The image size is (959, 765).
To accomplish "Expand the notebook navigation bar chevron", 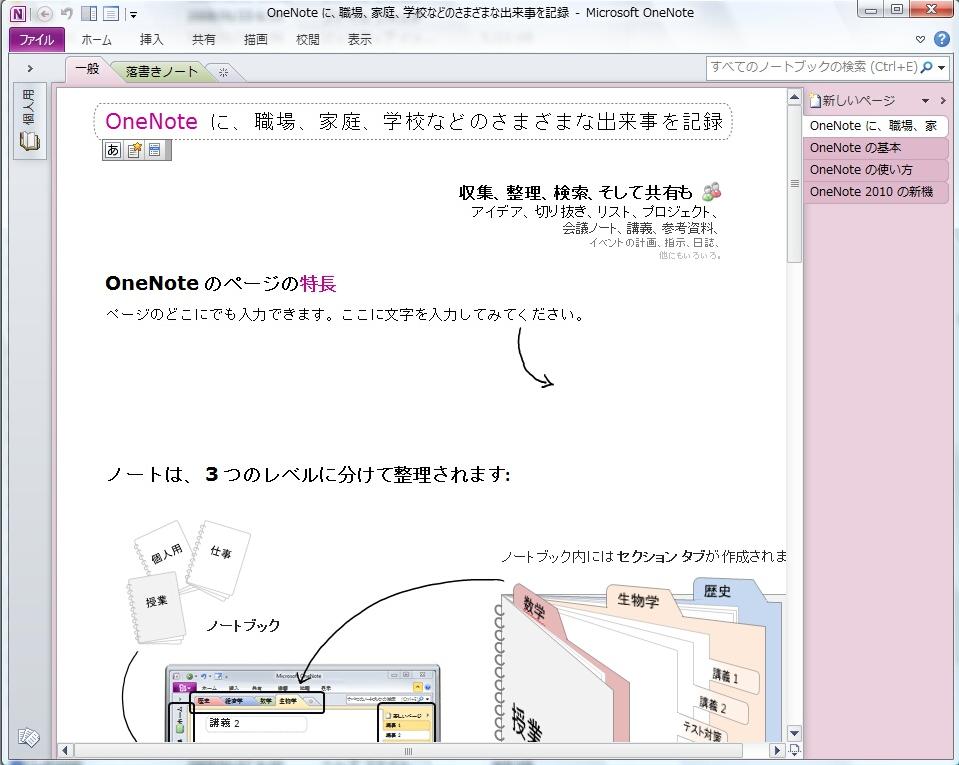I will [x=30, y=68].
